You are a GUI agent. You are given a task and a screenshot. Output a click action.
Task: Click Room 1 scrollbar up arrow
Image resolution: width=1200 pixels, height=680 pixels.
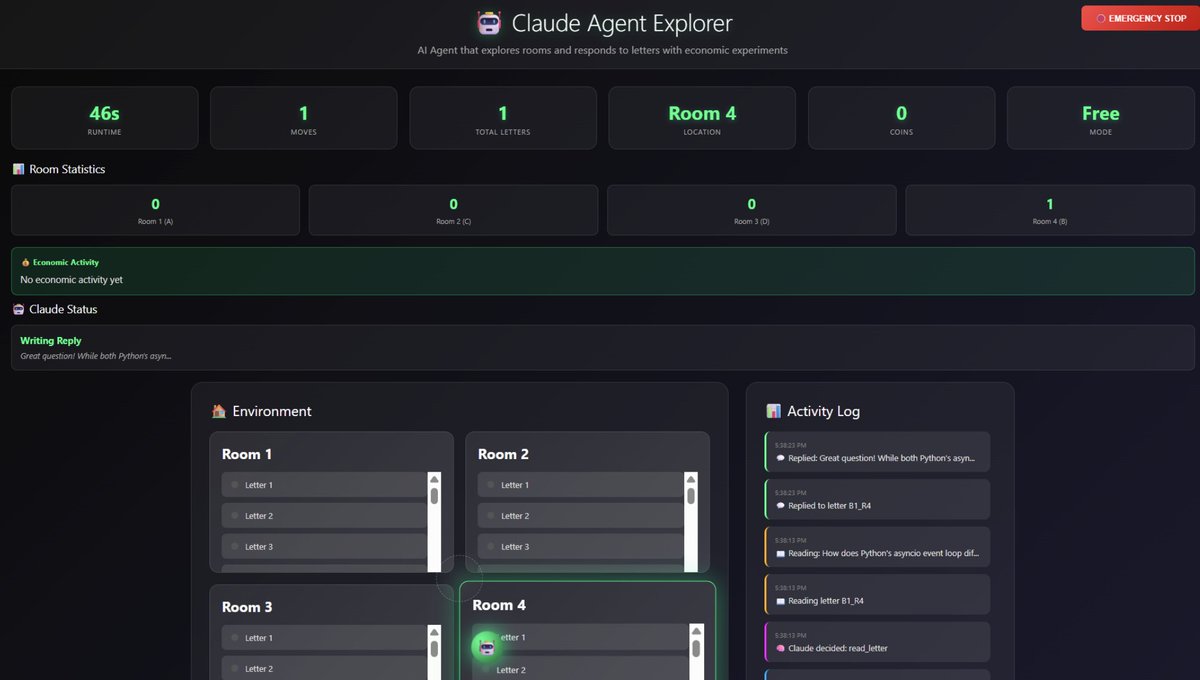(434, 479)
